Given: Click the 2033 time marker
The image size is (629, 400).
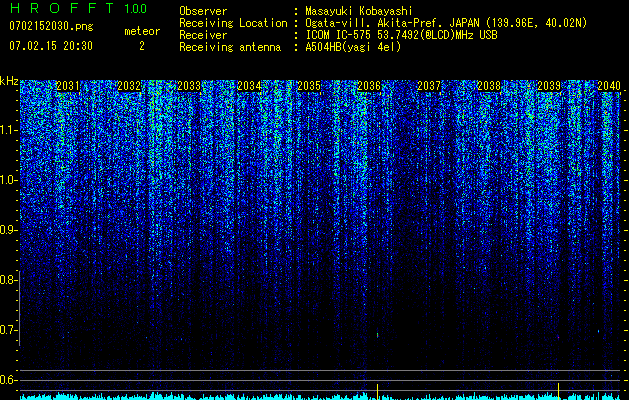Looking at the screenshot, I should [x=189, y=86].
